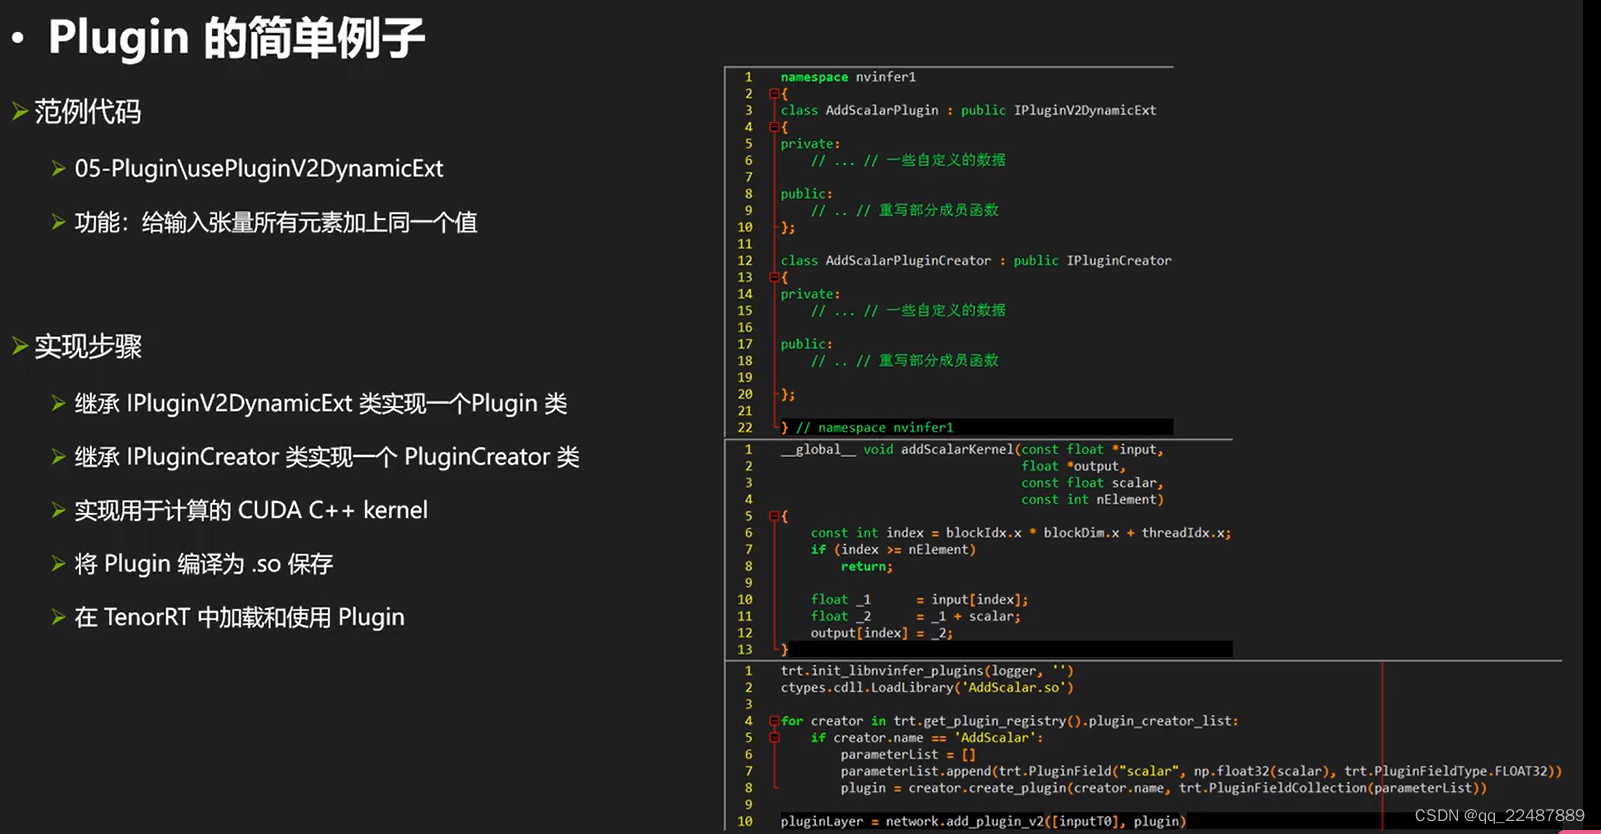1601x834 pixels.
Task: Click the 'float _1 = input[index];' line
Action: (x=919, y=600)
